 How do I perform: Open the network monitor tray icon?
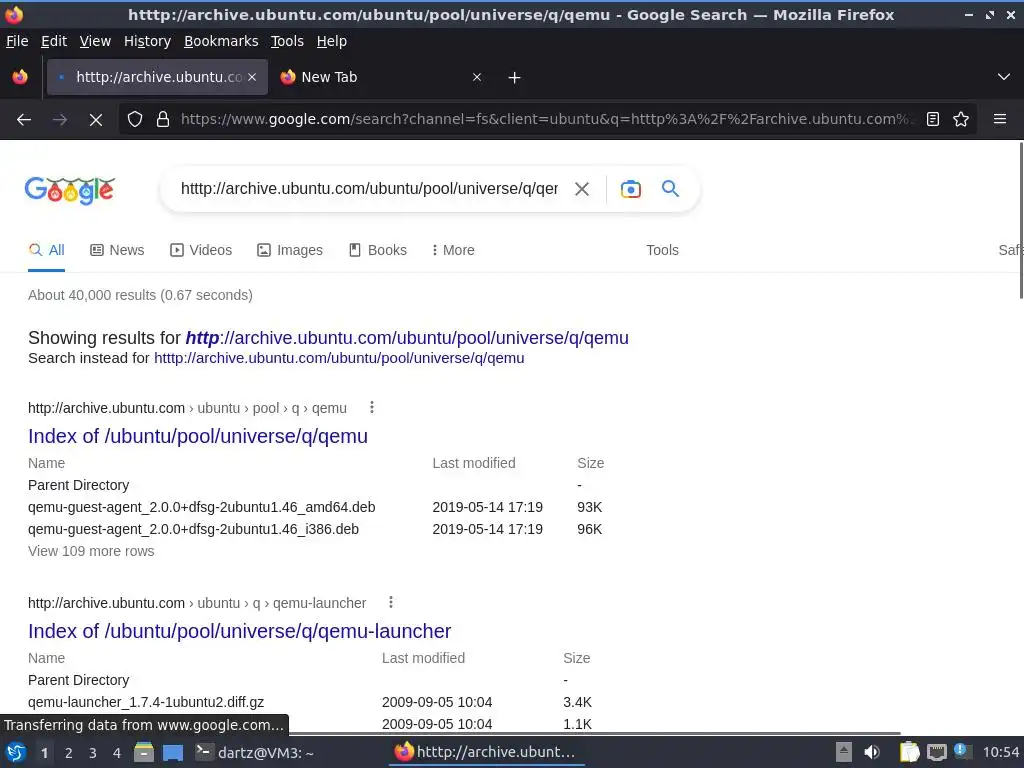[936, 752]
